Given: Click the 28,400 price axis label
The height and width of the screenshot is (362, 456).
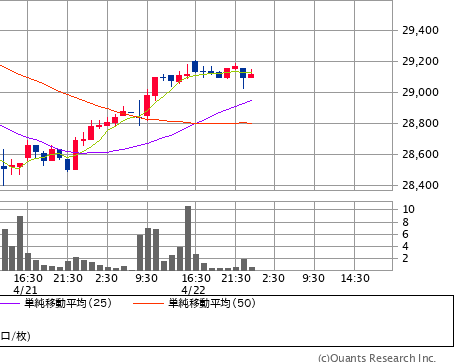Looking at the screenshot, I should pos(420,185).
